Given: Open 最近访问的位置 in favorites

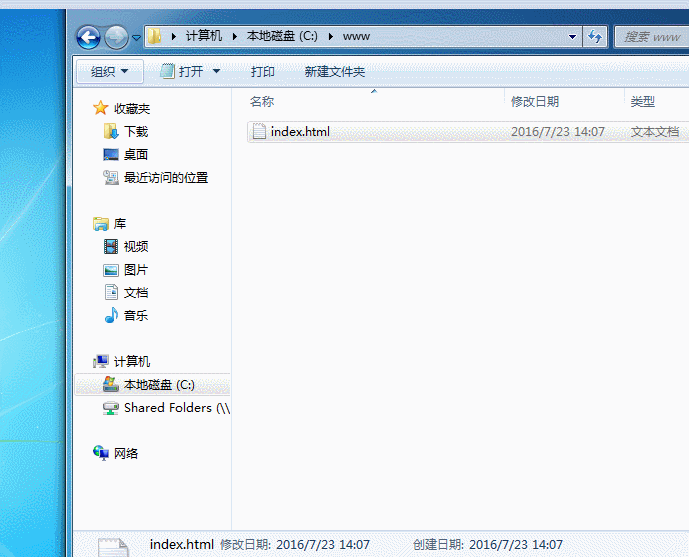Looking at the screenshot, I should [x=166, y=177].
